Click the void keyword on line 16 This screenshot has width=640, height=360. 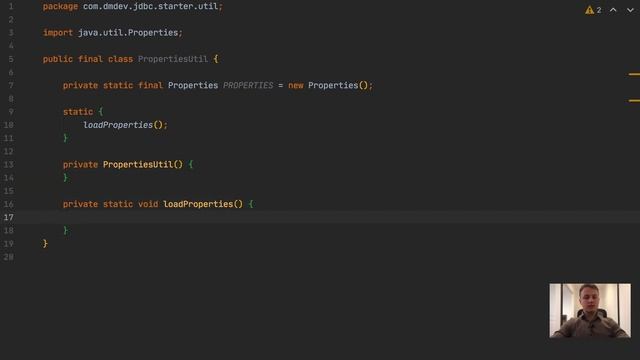(x=148, y=204)
